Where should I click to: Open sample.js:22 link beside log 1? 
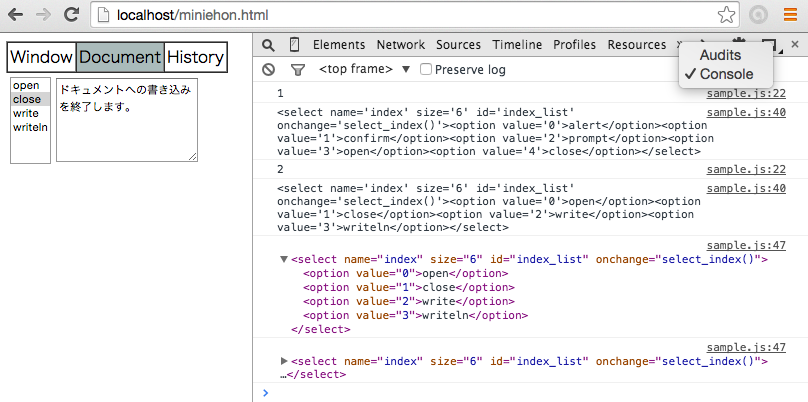[x=746, y=94]
